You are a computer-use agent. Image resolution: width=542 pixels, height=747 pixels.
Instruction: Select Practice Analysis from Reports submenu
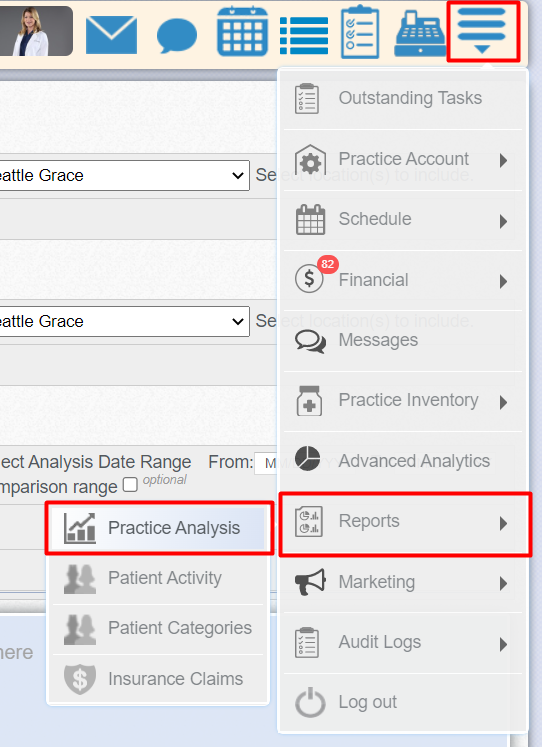(x=158, y=528)
